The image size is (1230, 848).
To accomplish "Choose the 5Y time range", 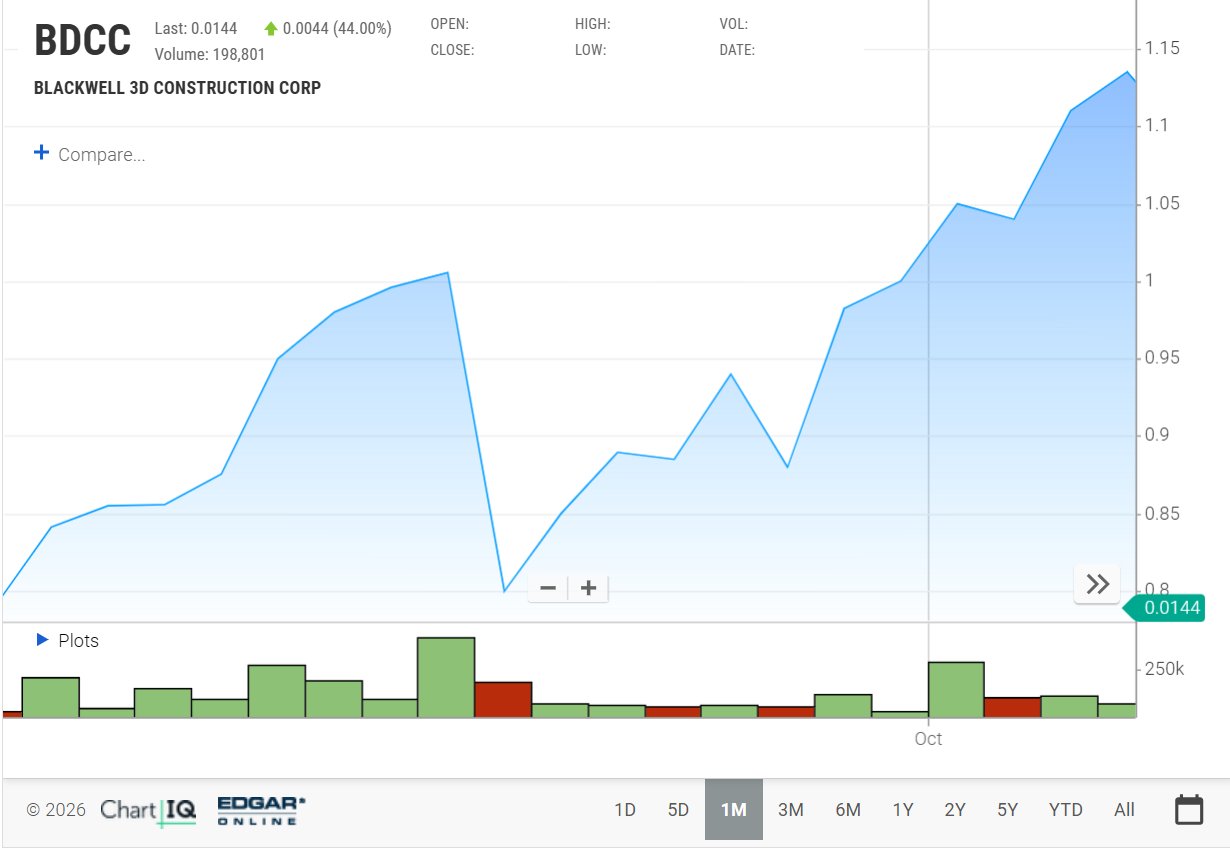I will coord(1007,810).
